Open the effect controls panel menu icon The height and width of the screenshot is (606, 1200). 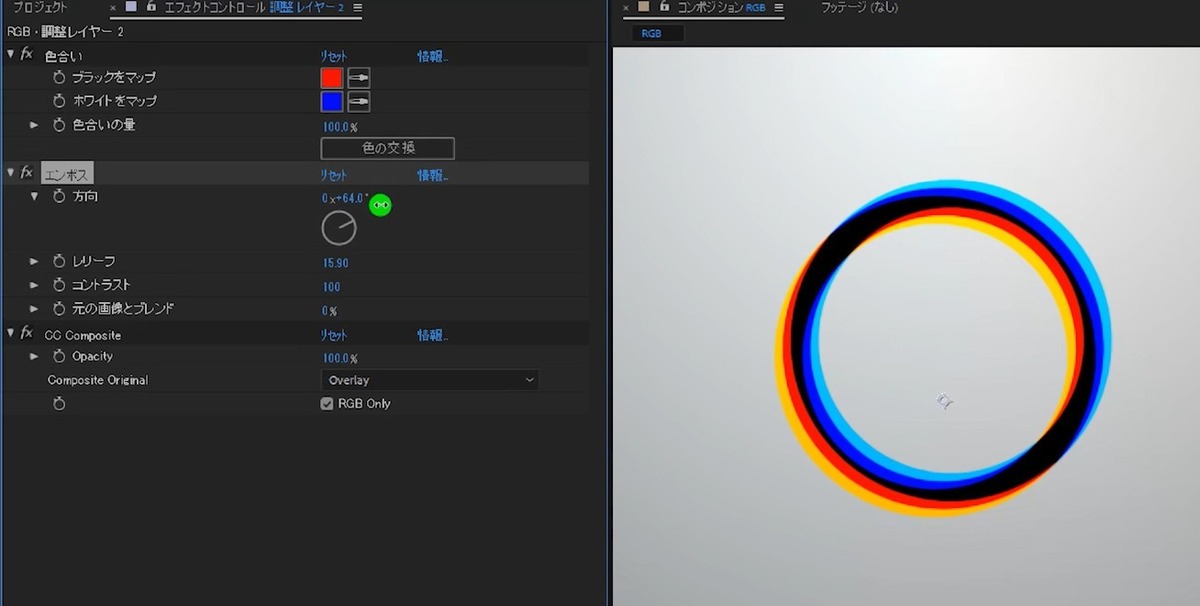pyautogui.click(x=358, y=8)
